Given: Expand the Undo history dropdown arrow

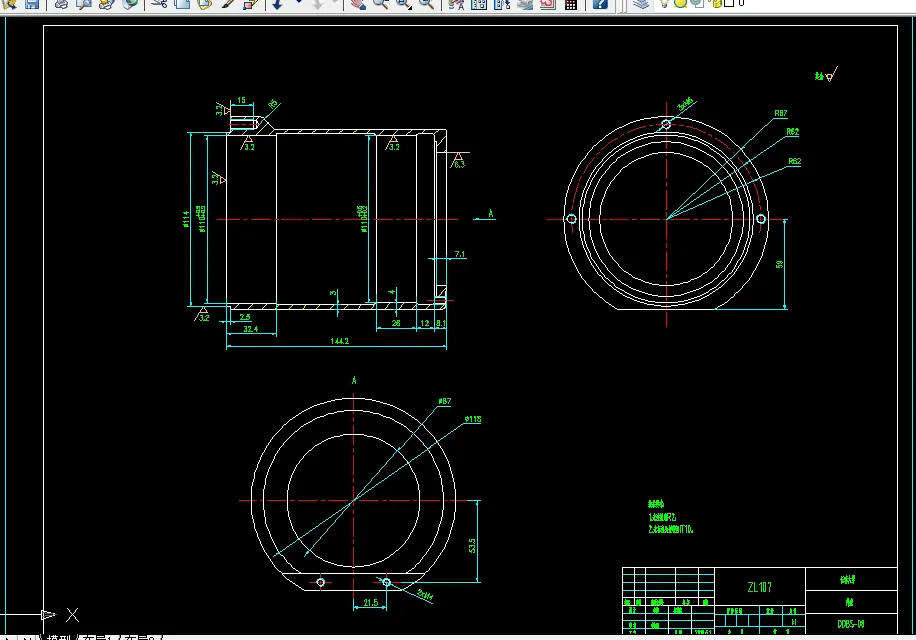Looking at the screenshot, I should (299, 2).
